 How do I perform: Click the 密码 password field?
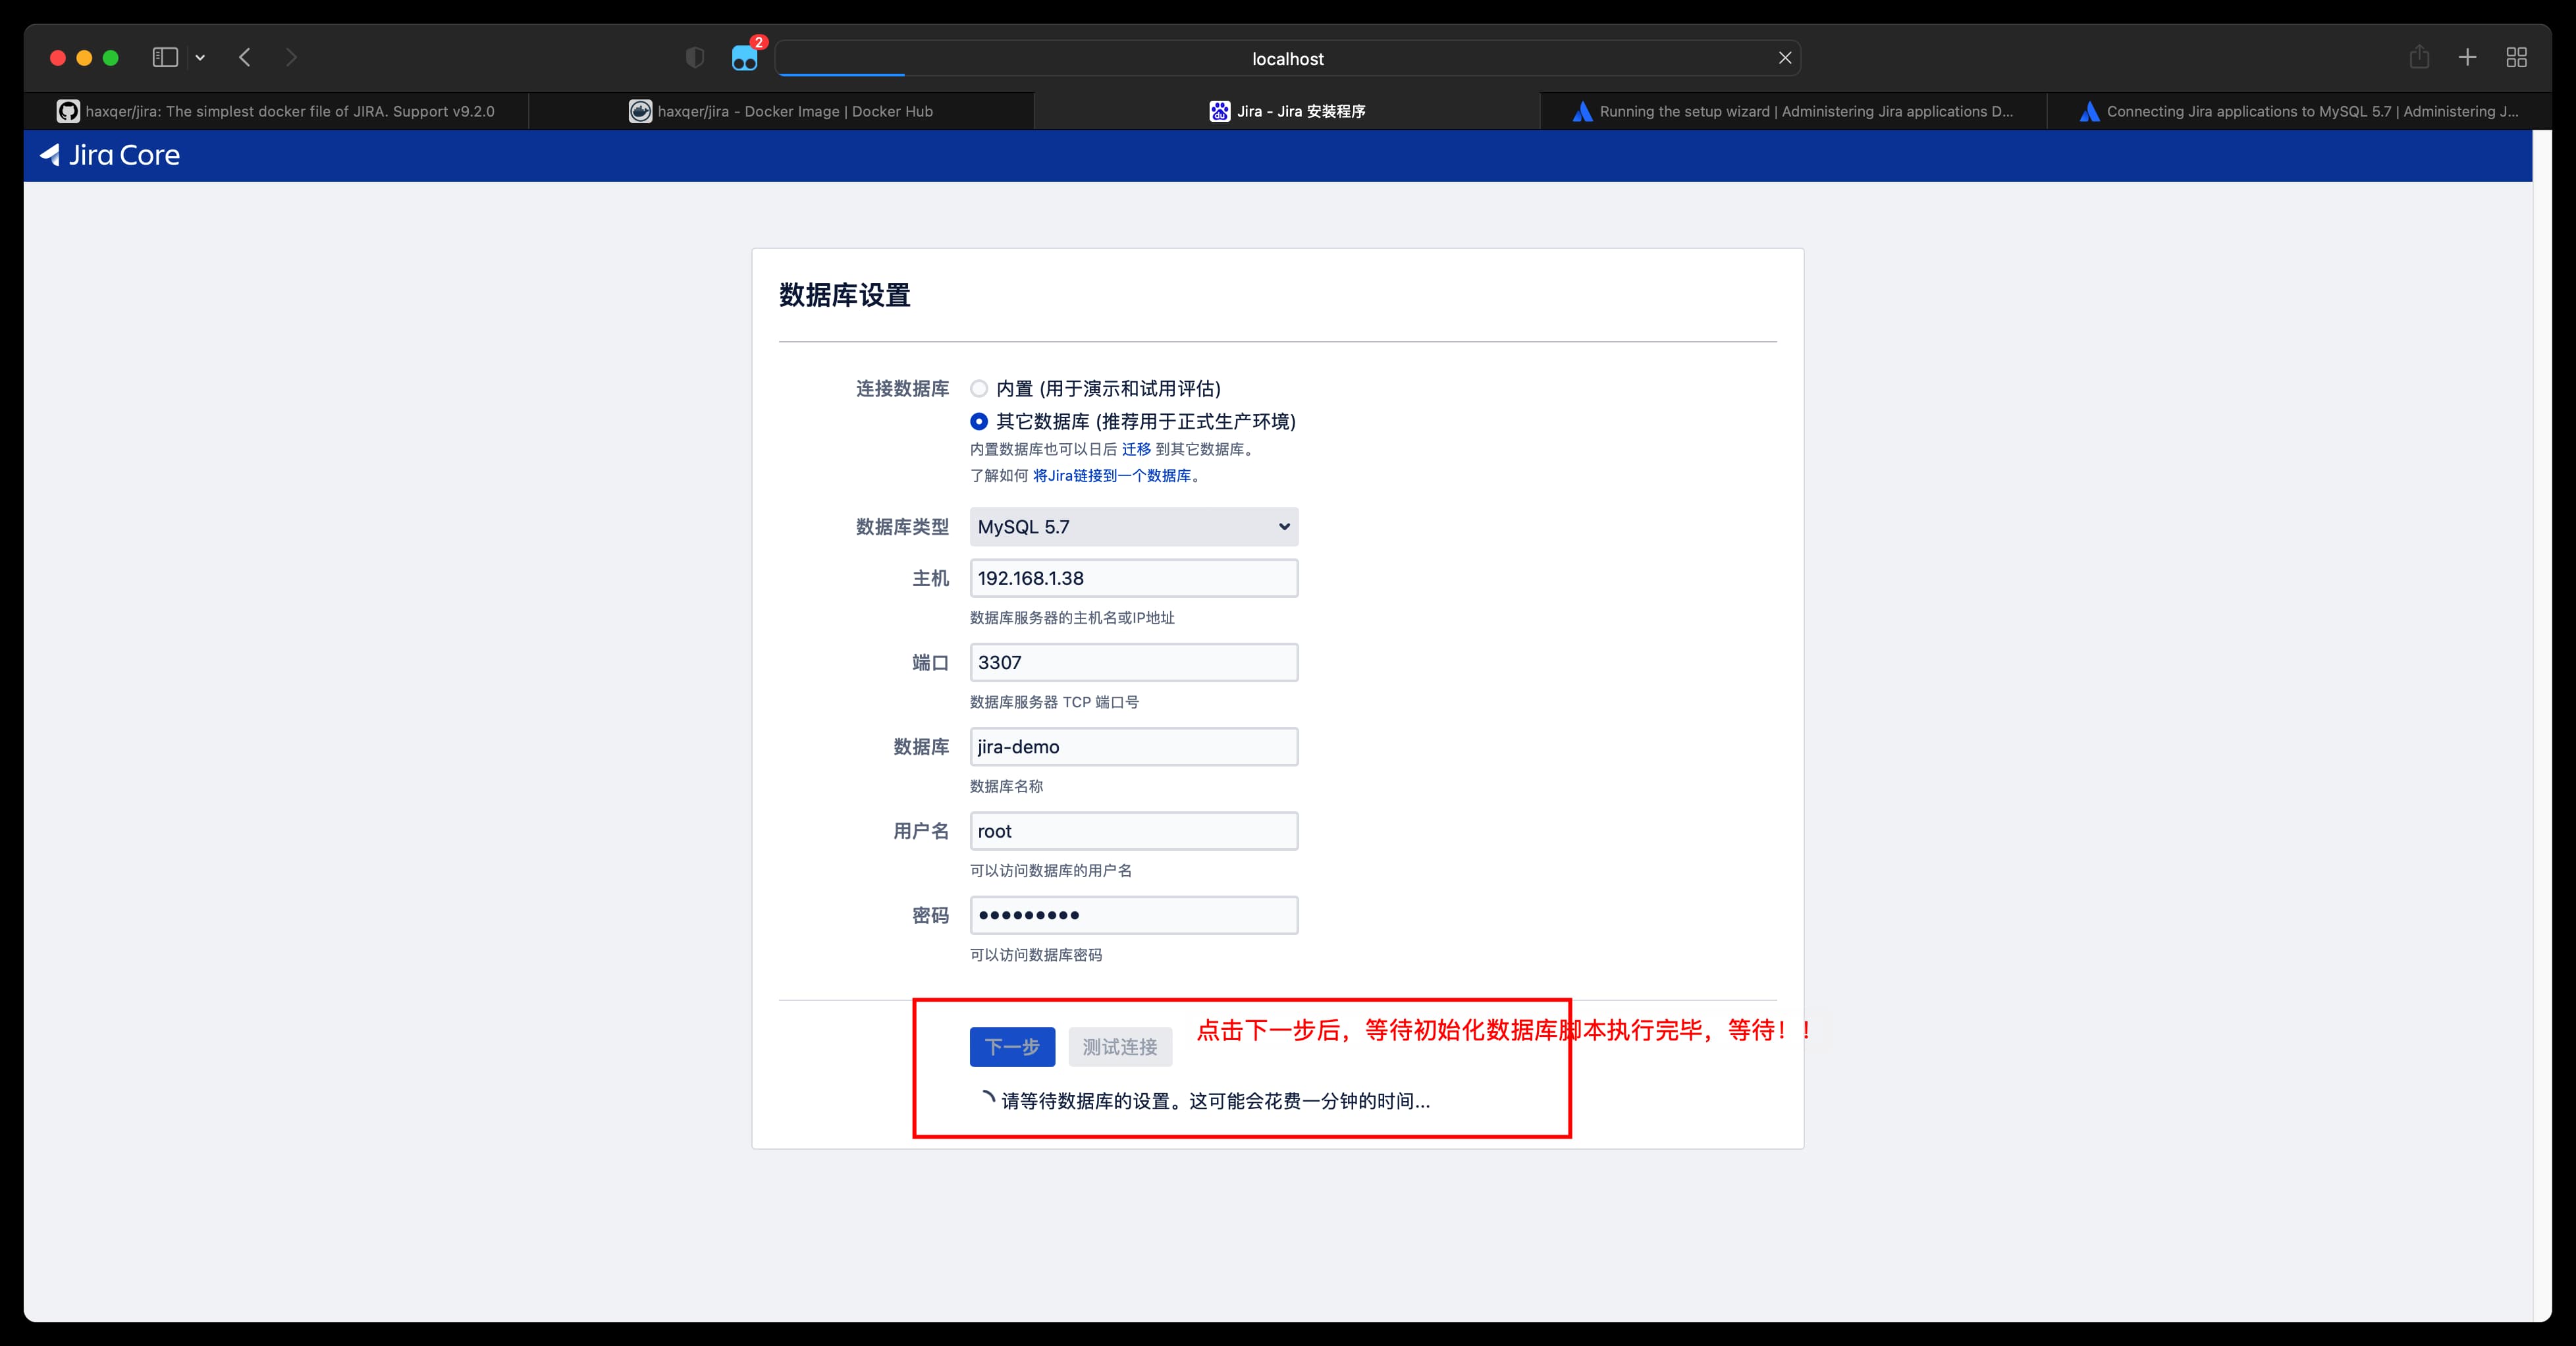pyautogui.click(x=1134, y=915)
